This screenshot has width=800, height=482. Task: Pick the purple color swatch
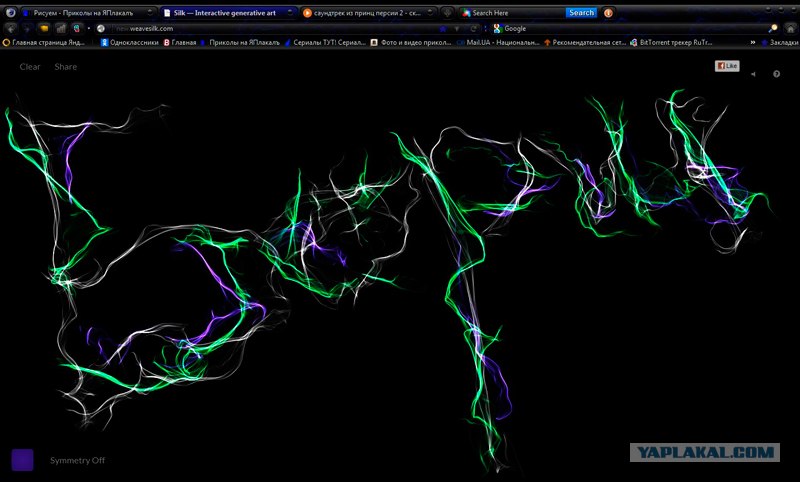coord(22,459)
